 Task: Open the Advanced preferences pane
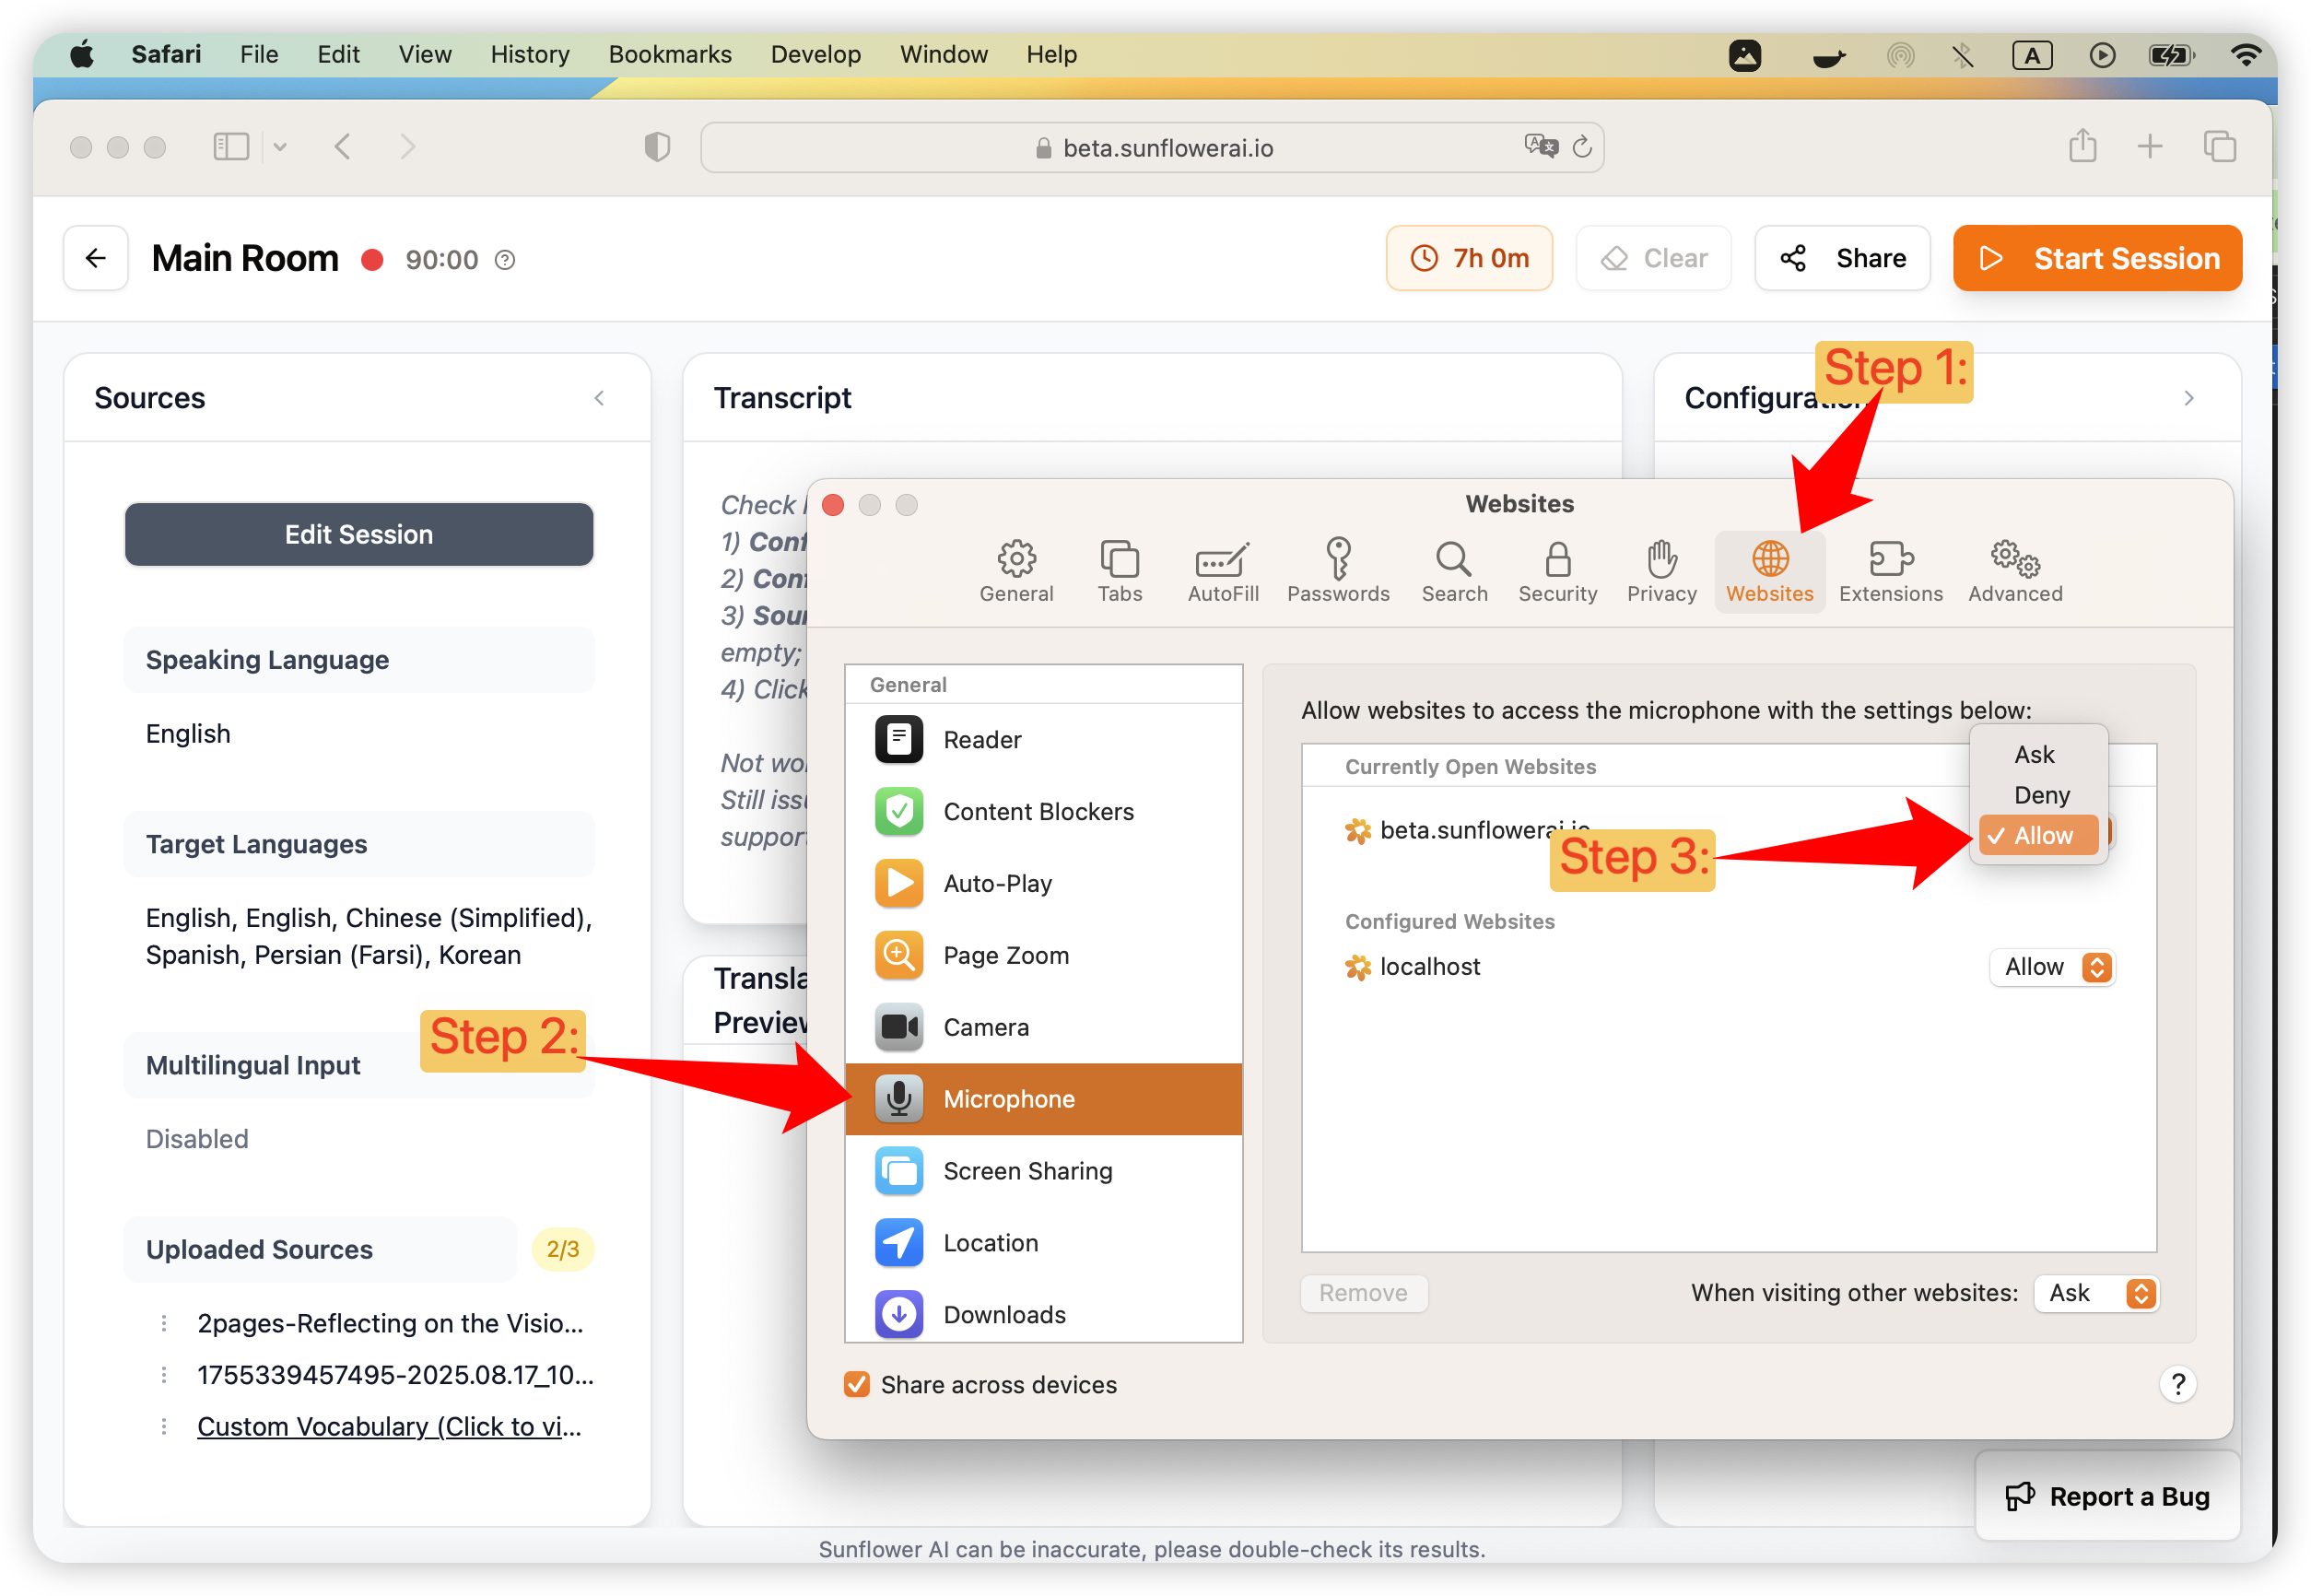[x=2014, y=571]
